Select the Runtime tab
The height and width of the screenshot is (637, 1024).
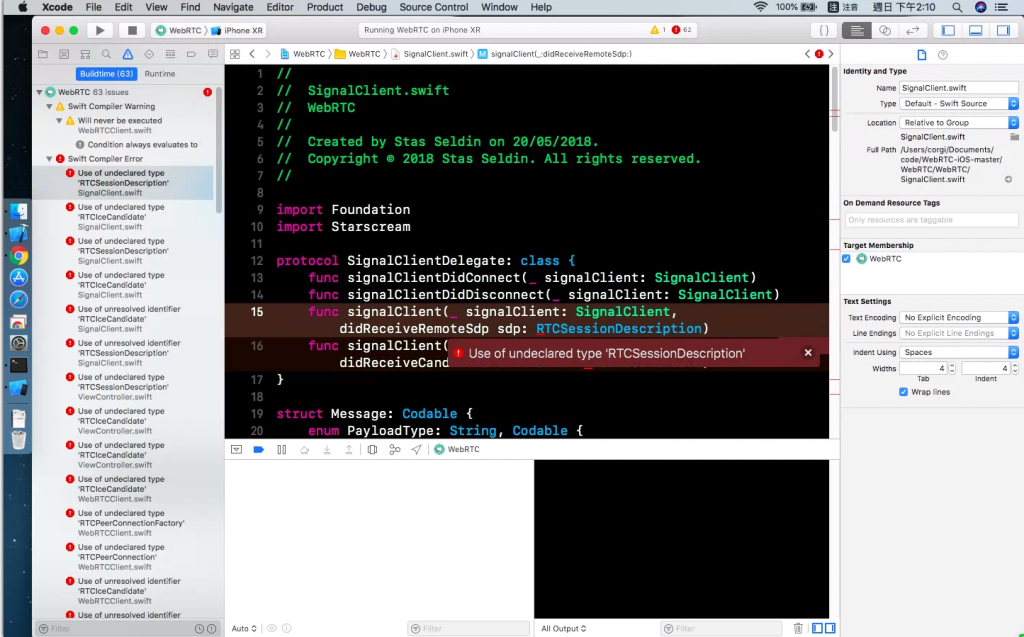pos(160,74)
